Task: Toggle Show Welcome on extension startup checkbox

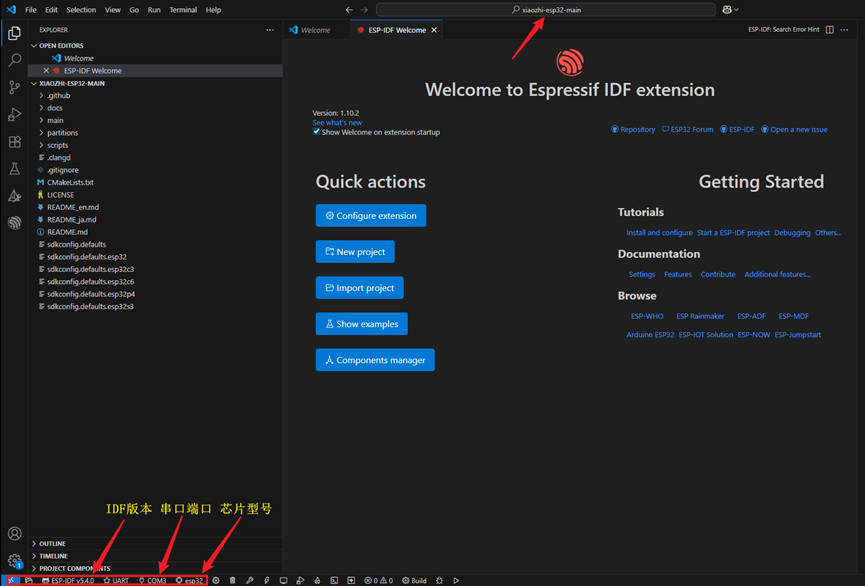Action: 317,132
